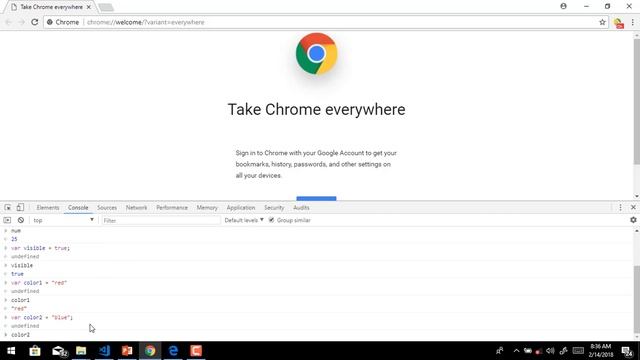Clear the console with the ban icon
The image size is (640, 360).
pyautogui.click(x=21, y=220)
